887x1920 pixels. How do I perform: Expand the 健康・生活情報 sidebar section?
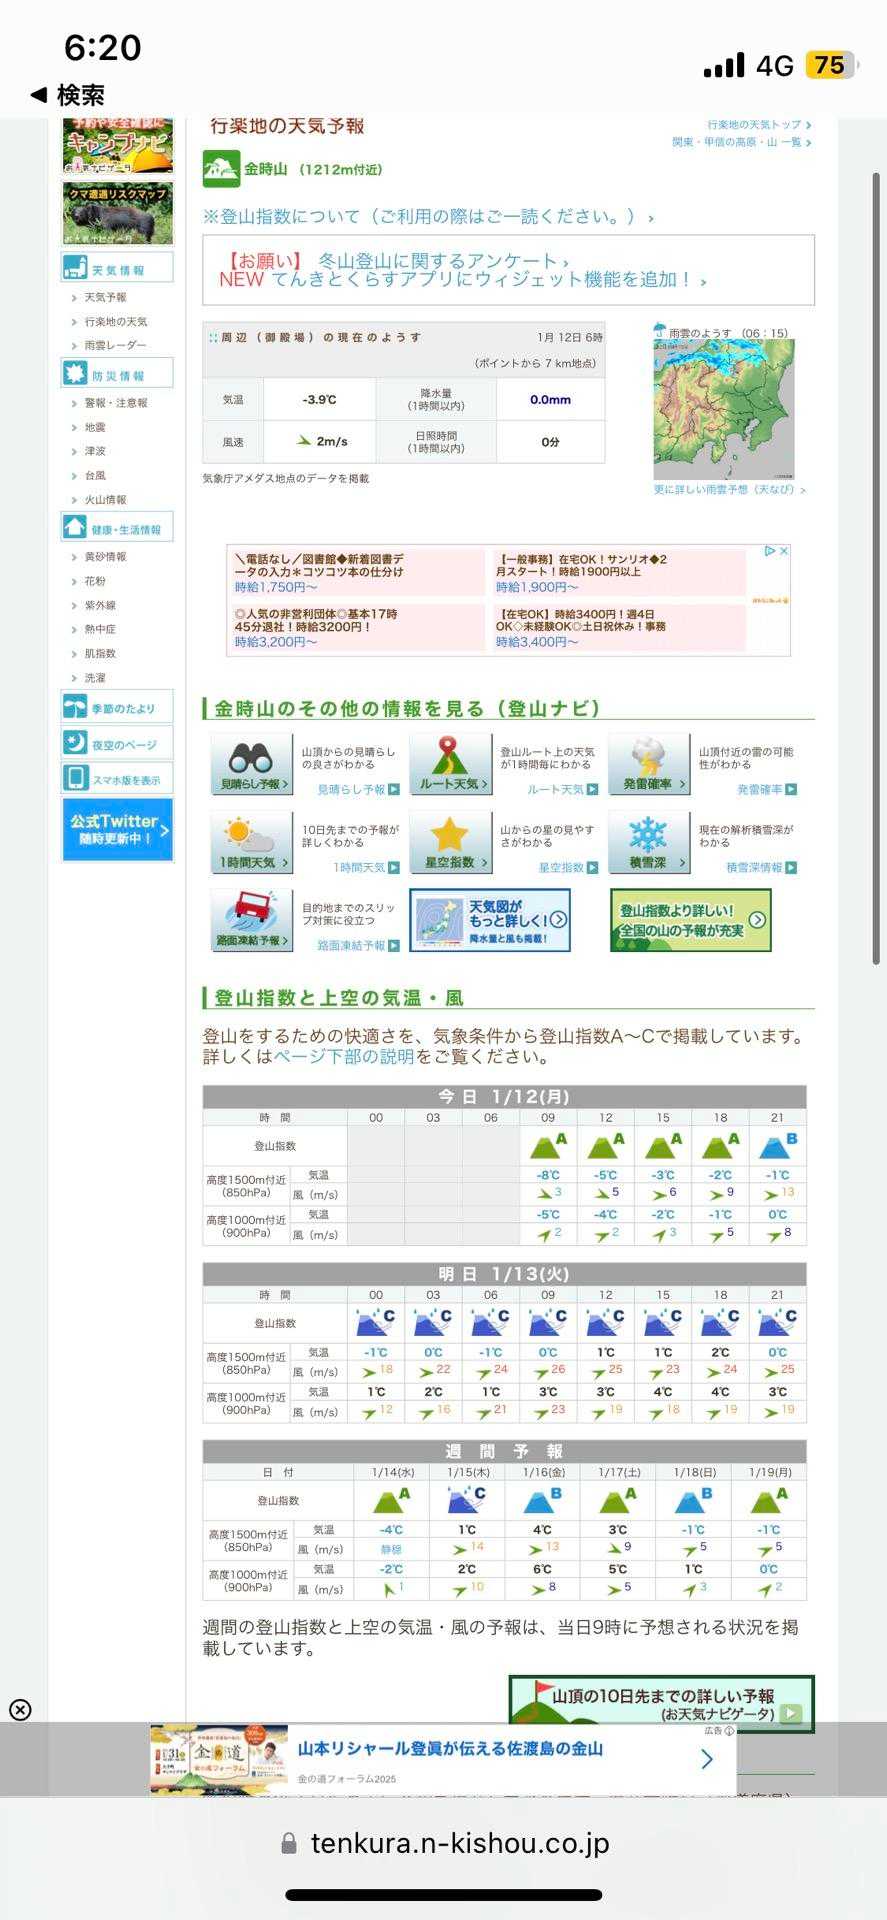click(x=117, y=527)
